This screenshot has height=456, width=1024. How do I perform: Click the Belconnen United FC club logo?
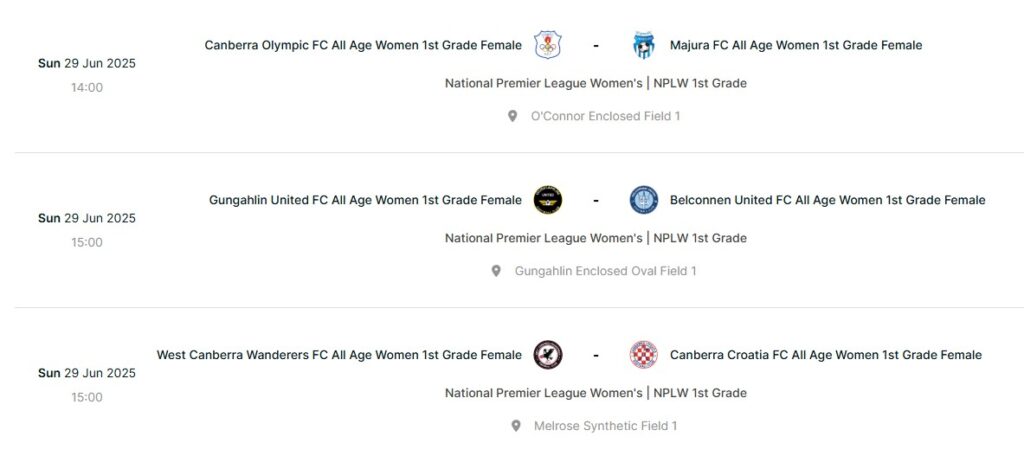[x=643, y=200]
